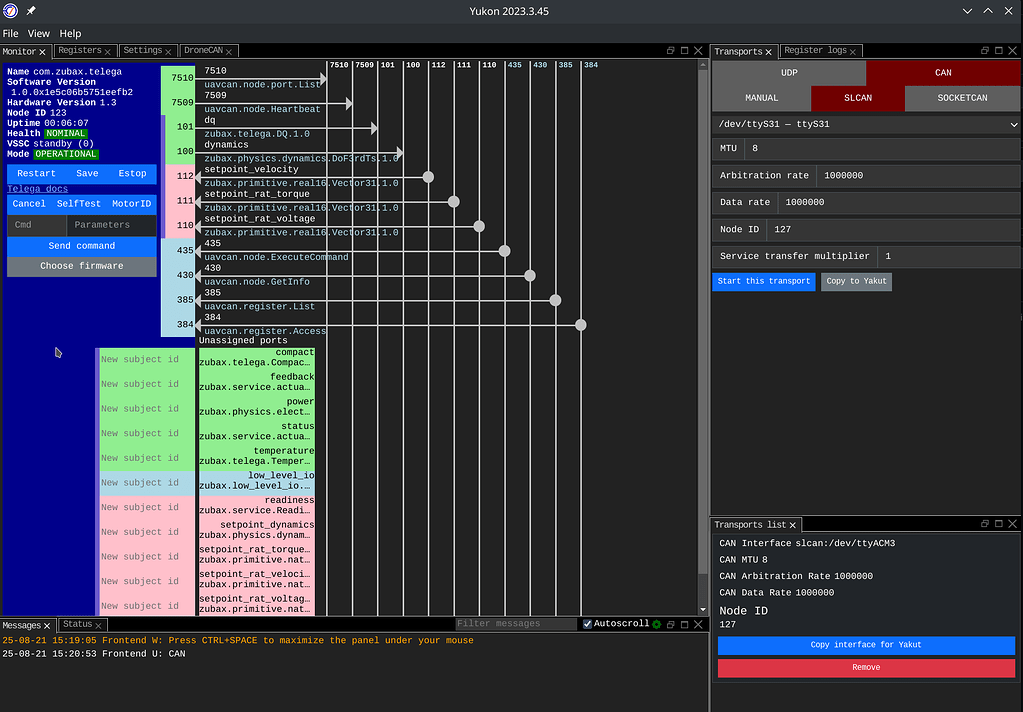The width and height of the screenshot is (1023, 712).
Task: Click the MotorID button
Action: click(x=131, y=204)
